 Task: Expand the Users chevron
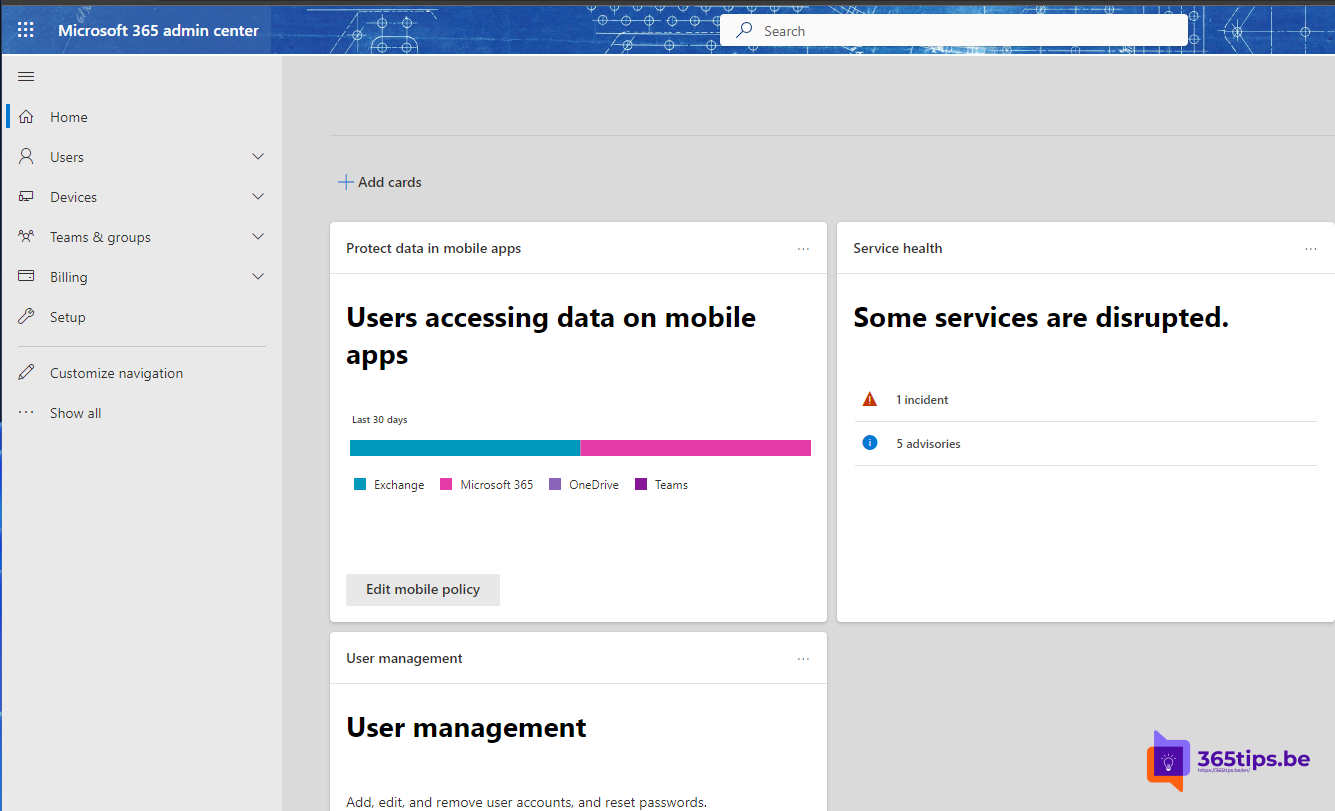coord(258,157)
